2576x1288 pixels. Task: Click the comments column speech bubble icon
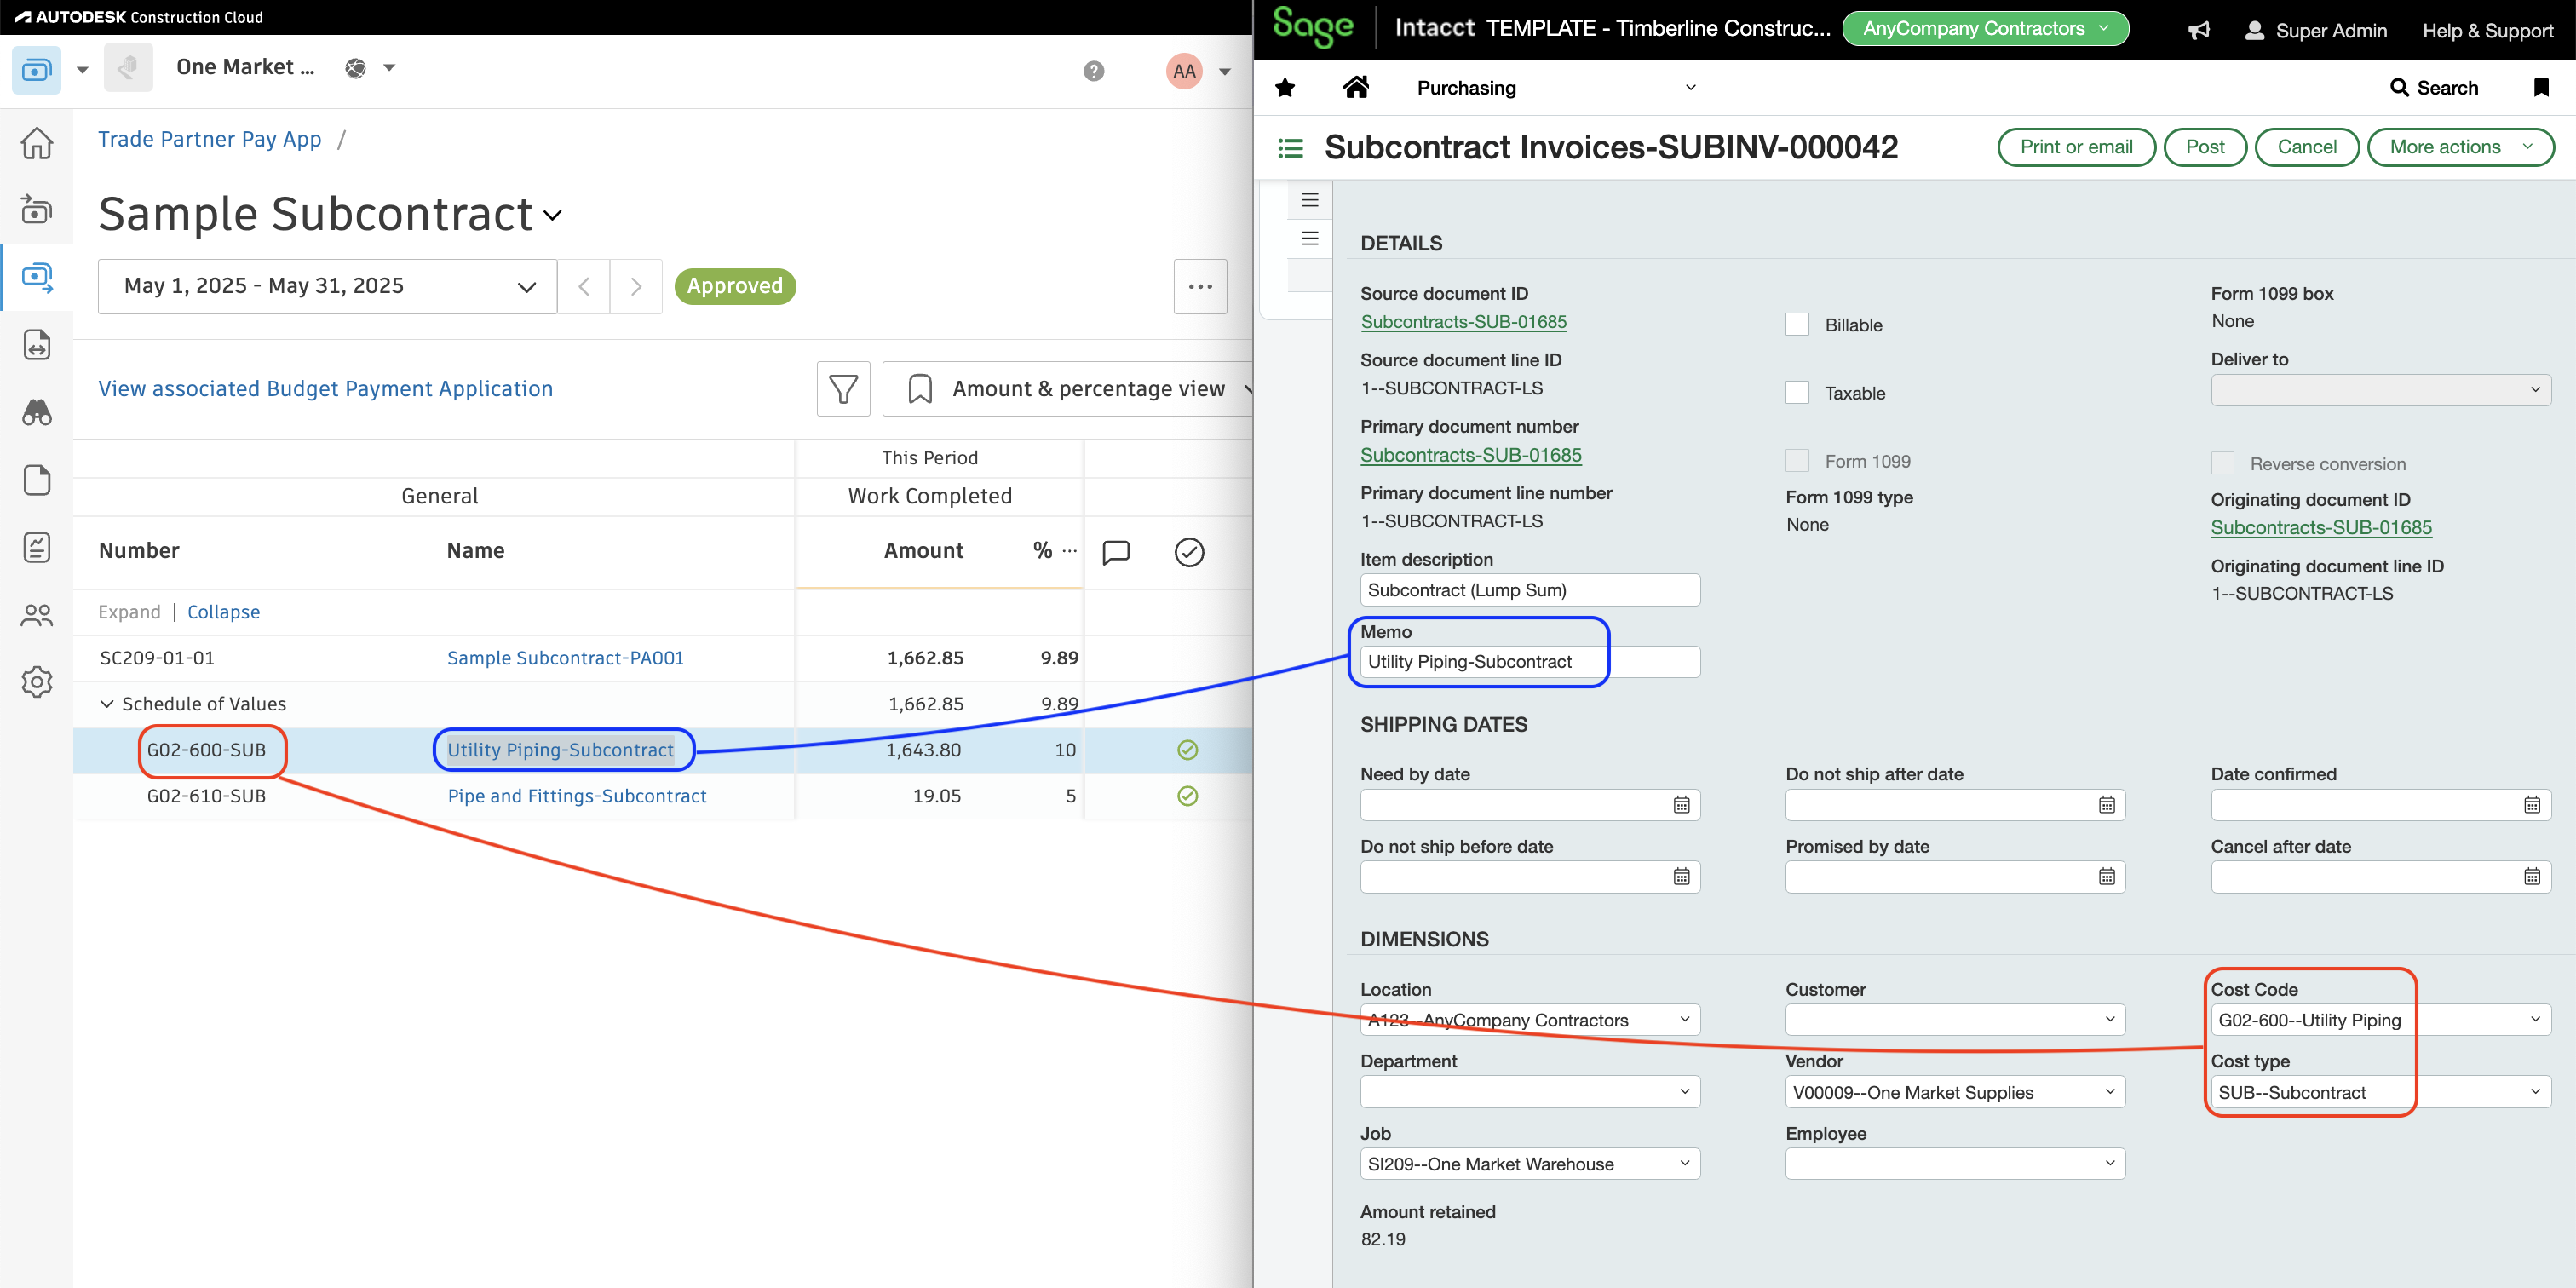click(x=1116, y=552)
